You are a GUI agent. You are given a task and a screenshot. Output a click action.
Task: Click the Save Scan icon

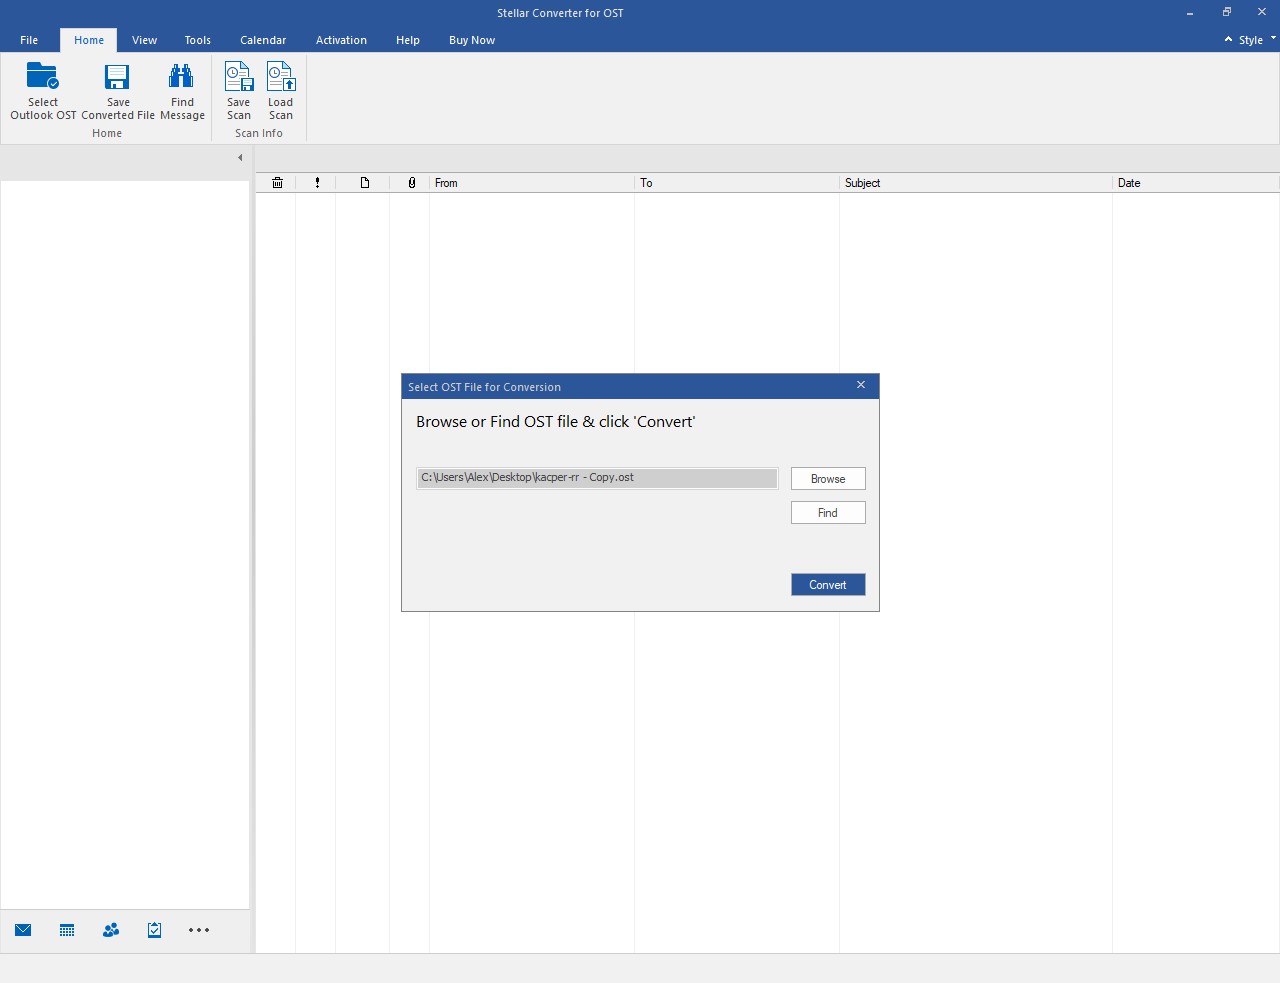coord(239,78)
